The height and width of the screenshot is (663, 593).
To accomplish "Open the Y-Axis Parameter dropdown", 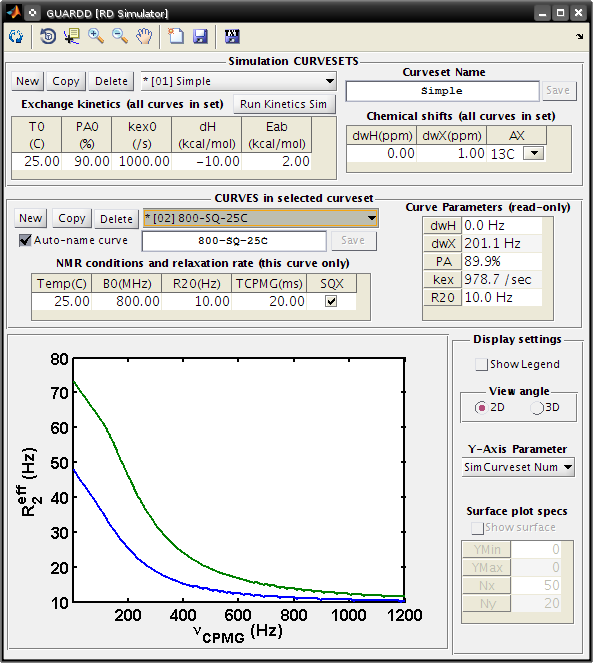I will tap(518, 467).
